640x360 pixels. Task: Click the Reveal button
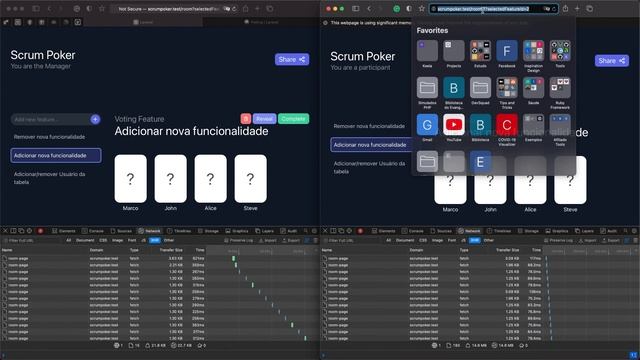[264, 119]
